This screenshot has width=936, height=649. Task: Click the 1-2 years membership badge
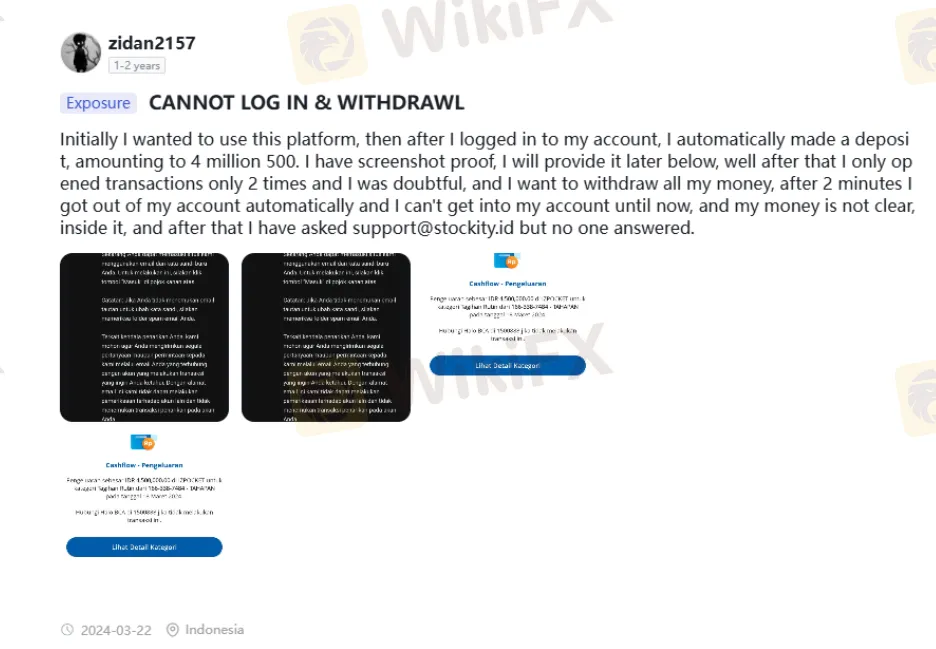137,66
